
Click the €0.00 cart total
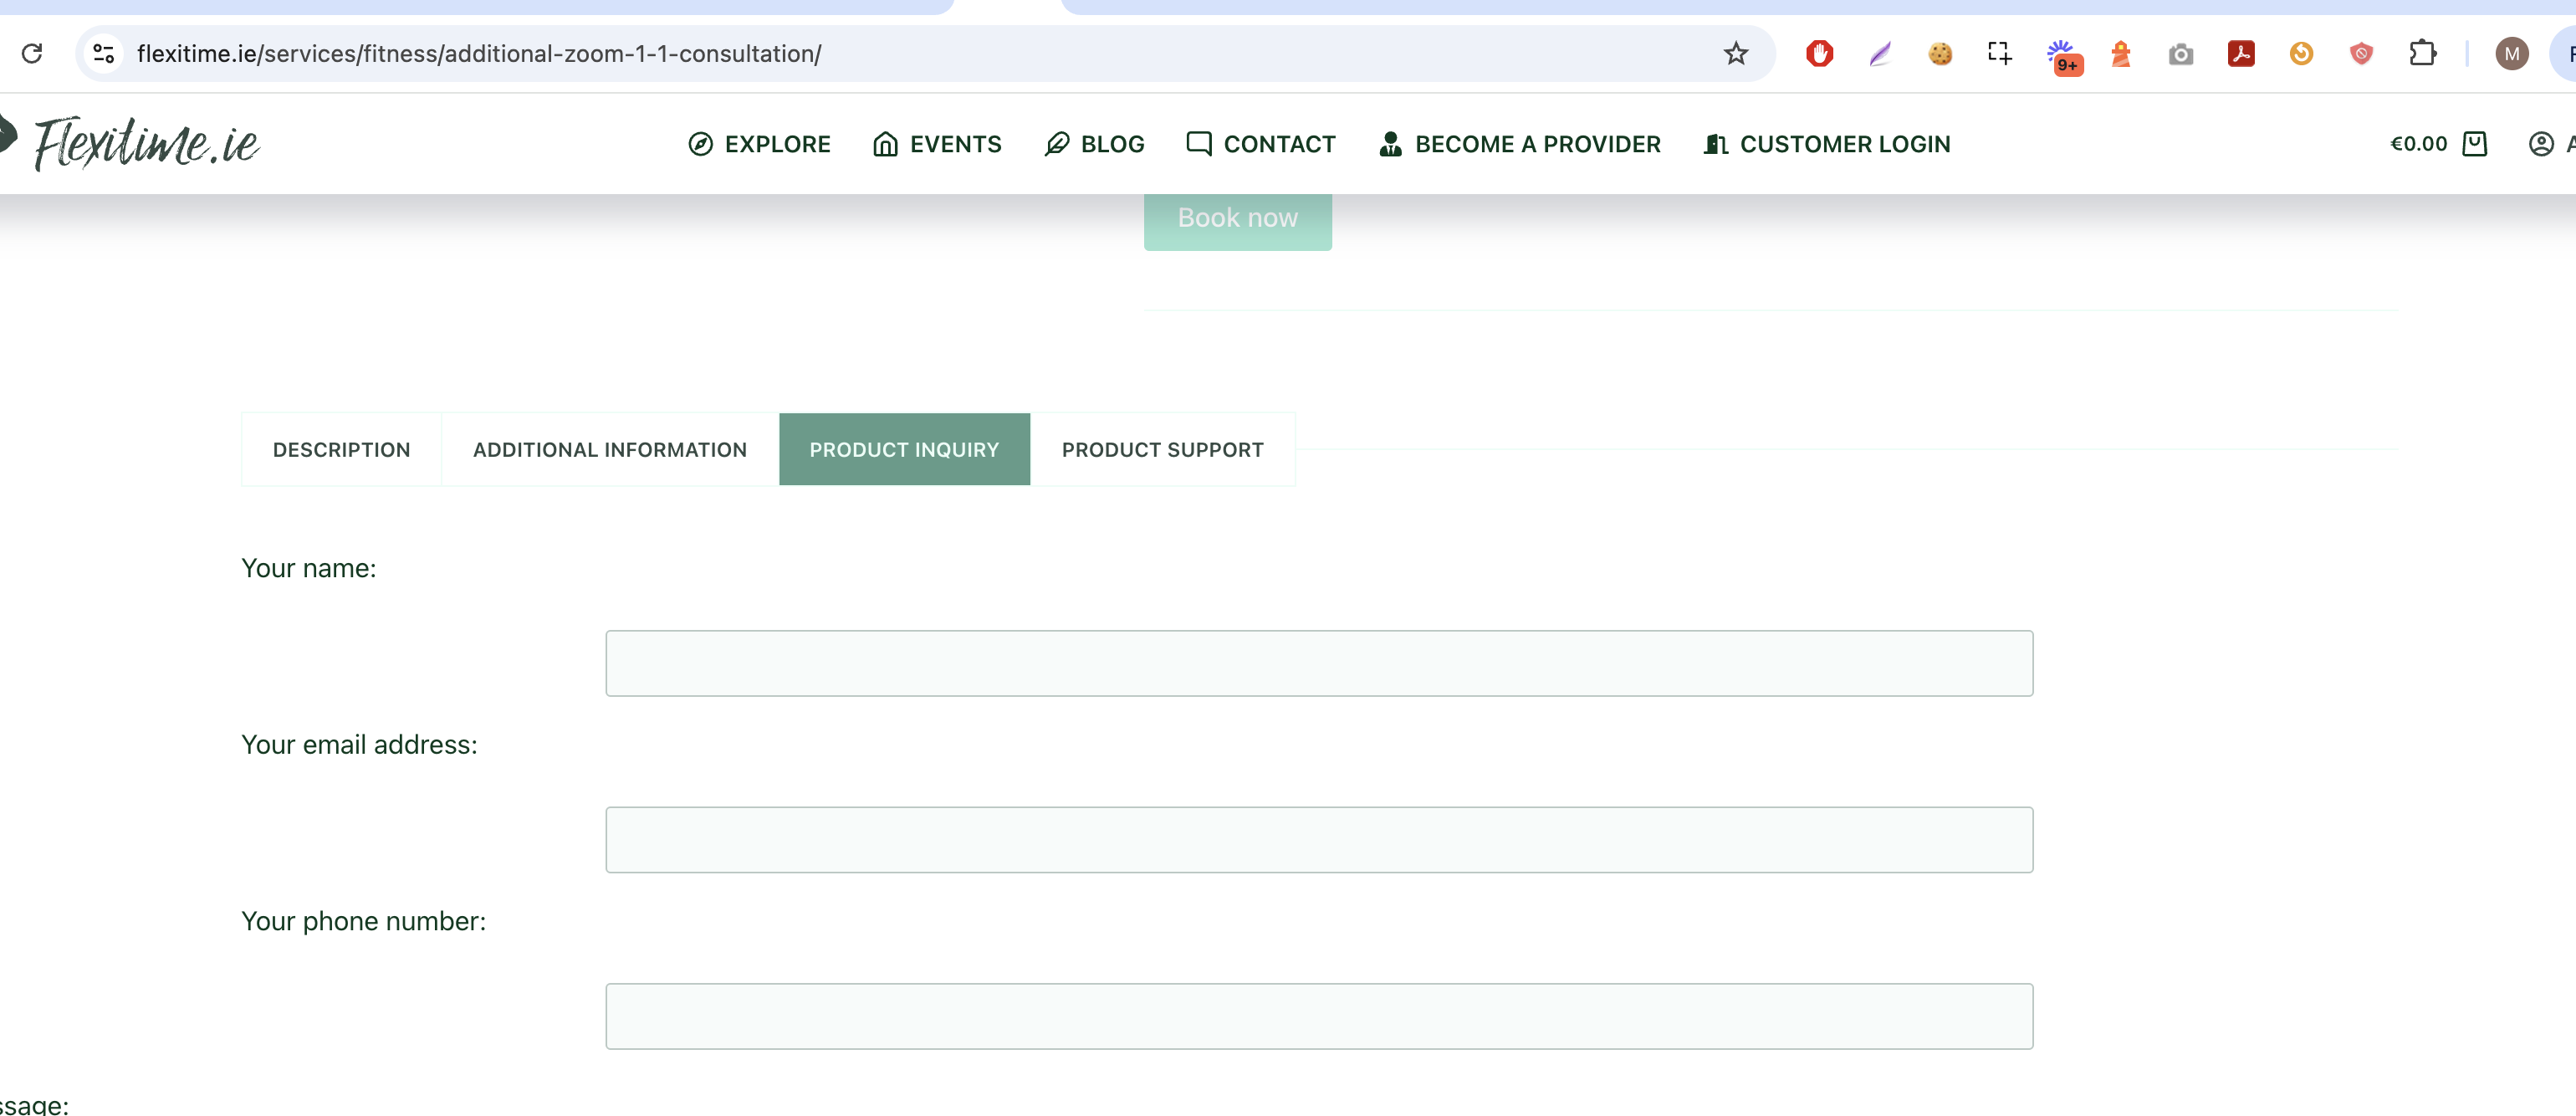click(2418, 144)
